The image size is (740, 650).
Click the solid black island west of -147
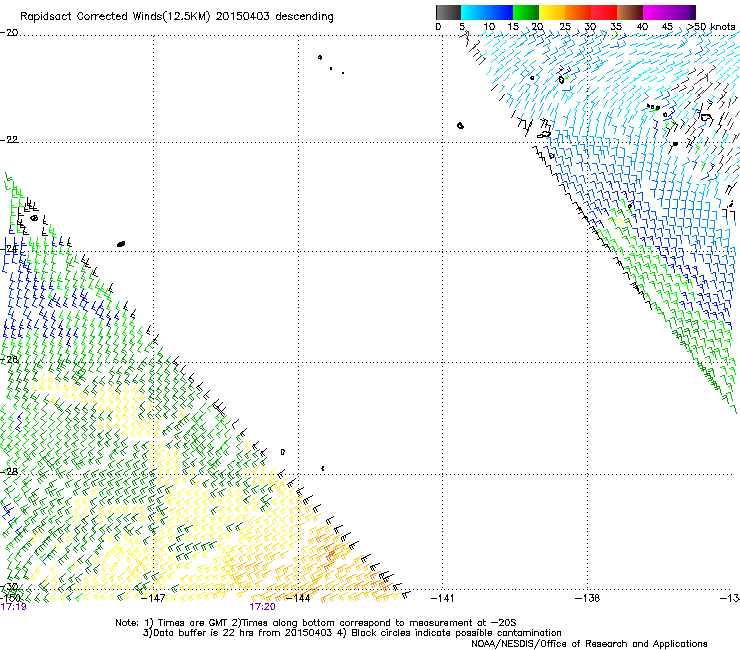click(121, 244)
